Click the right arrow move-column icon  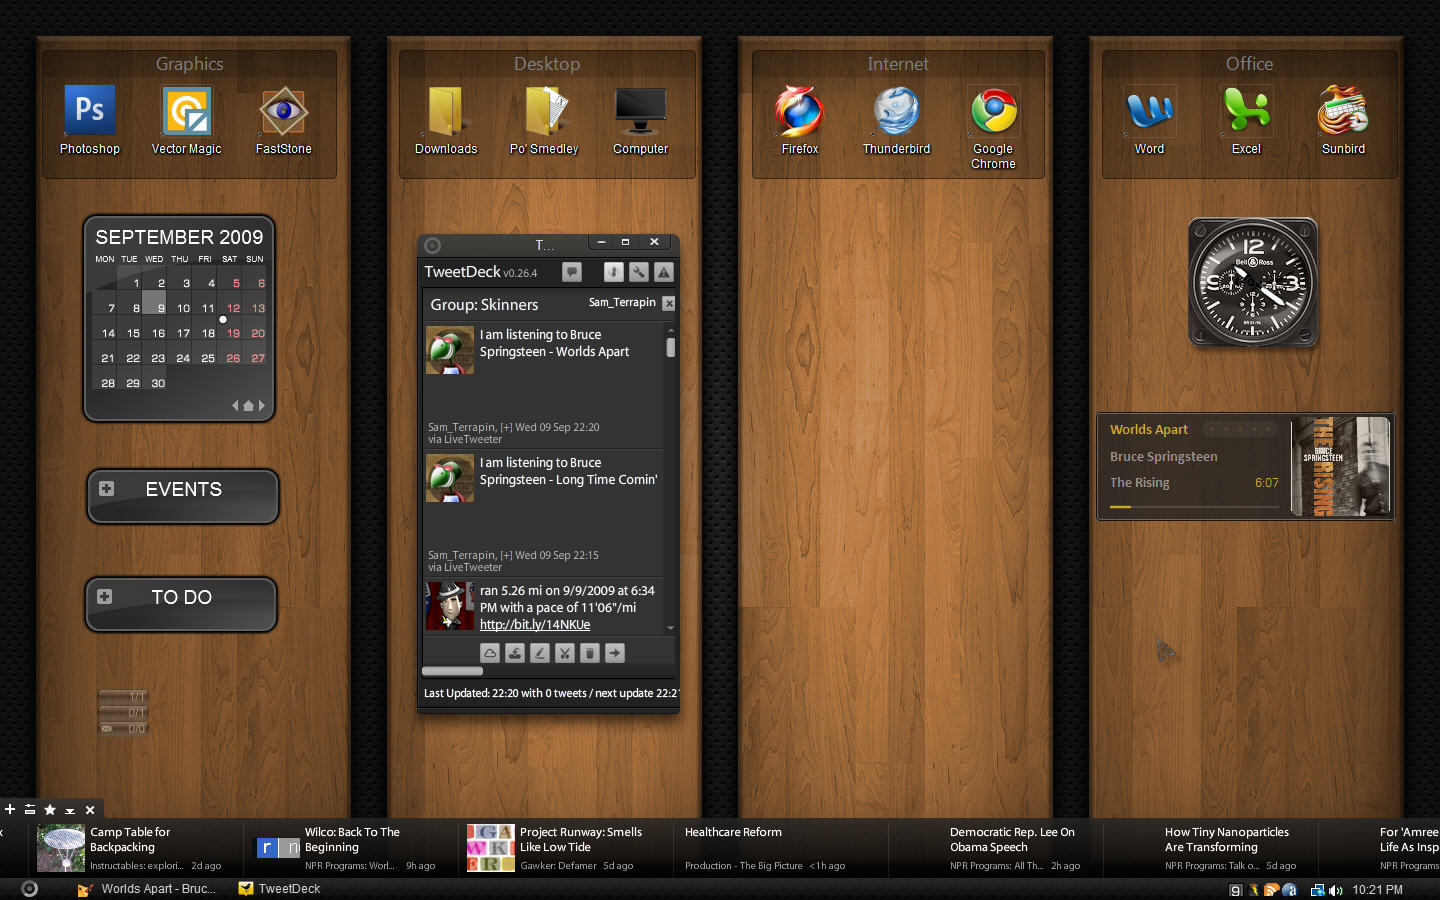pyautogui.click(x=615, y=653)
